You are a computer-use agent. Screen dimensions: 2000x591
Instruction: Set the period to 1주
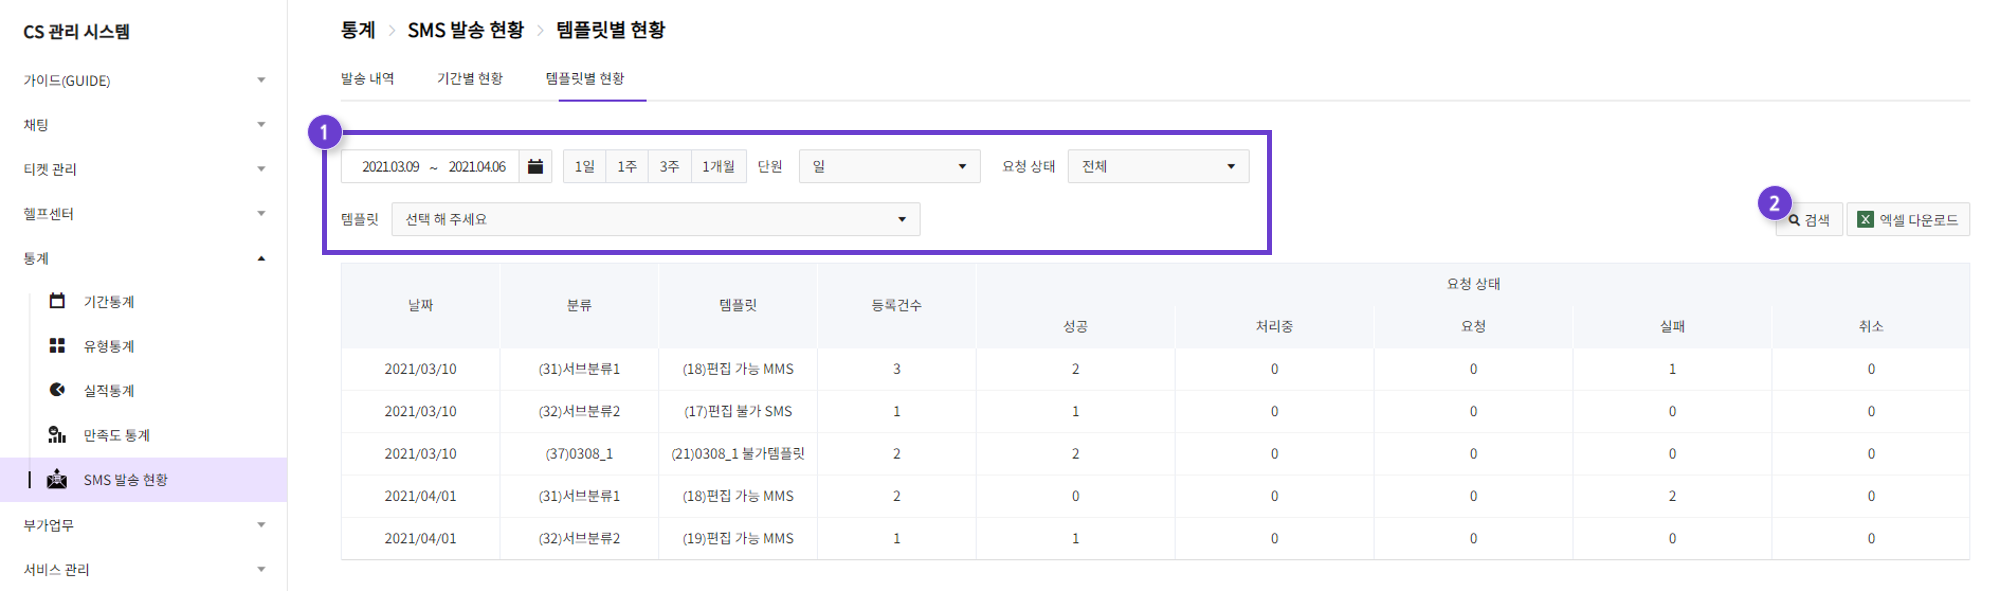(627, 166)
